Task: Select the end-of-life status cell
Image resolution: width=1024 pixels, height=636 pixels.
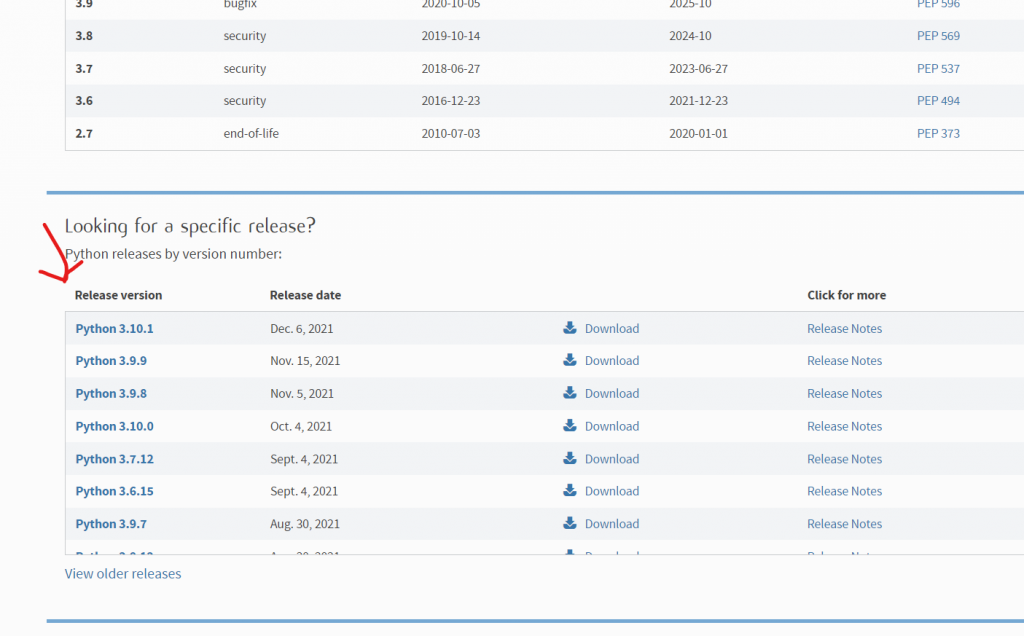Action: [251, 133]
